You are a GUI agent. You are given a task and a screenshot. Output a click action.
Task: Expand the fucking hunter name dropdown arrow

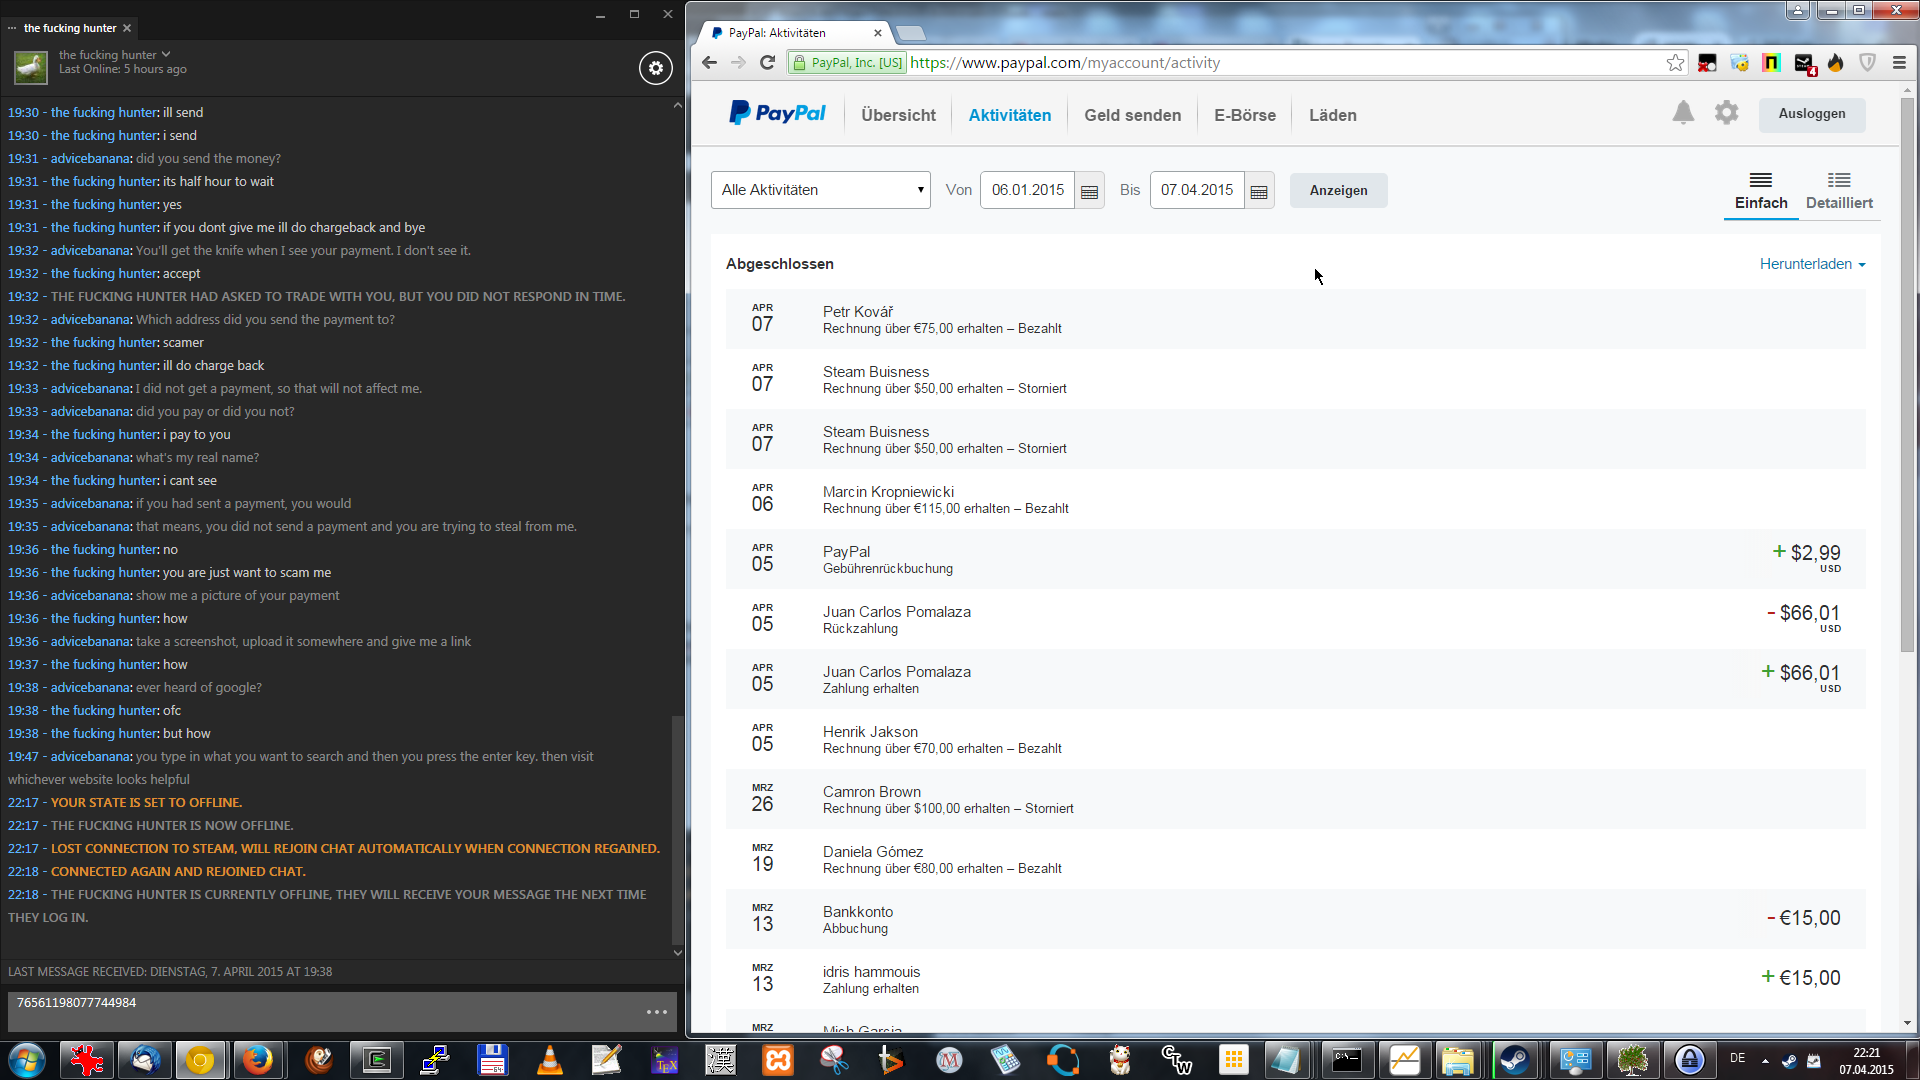[166, 55]
